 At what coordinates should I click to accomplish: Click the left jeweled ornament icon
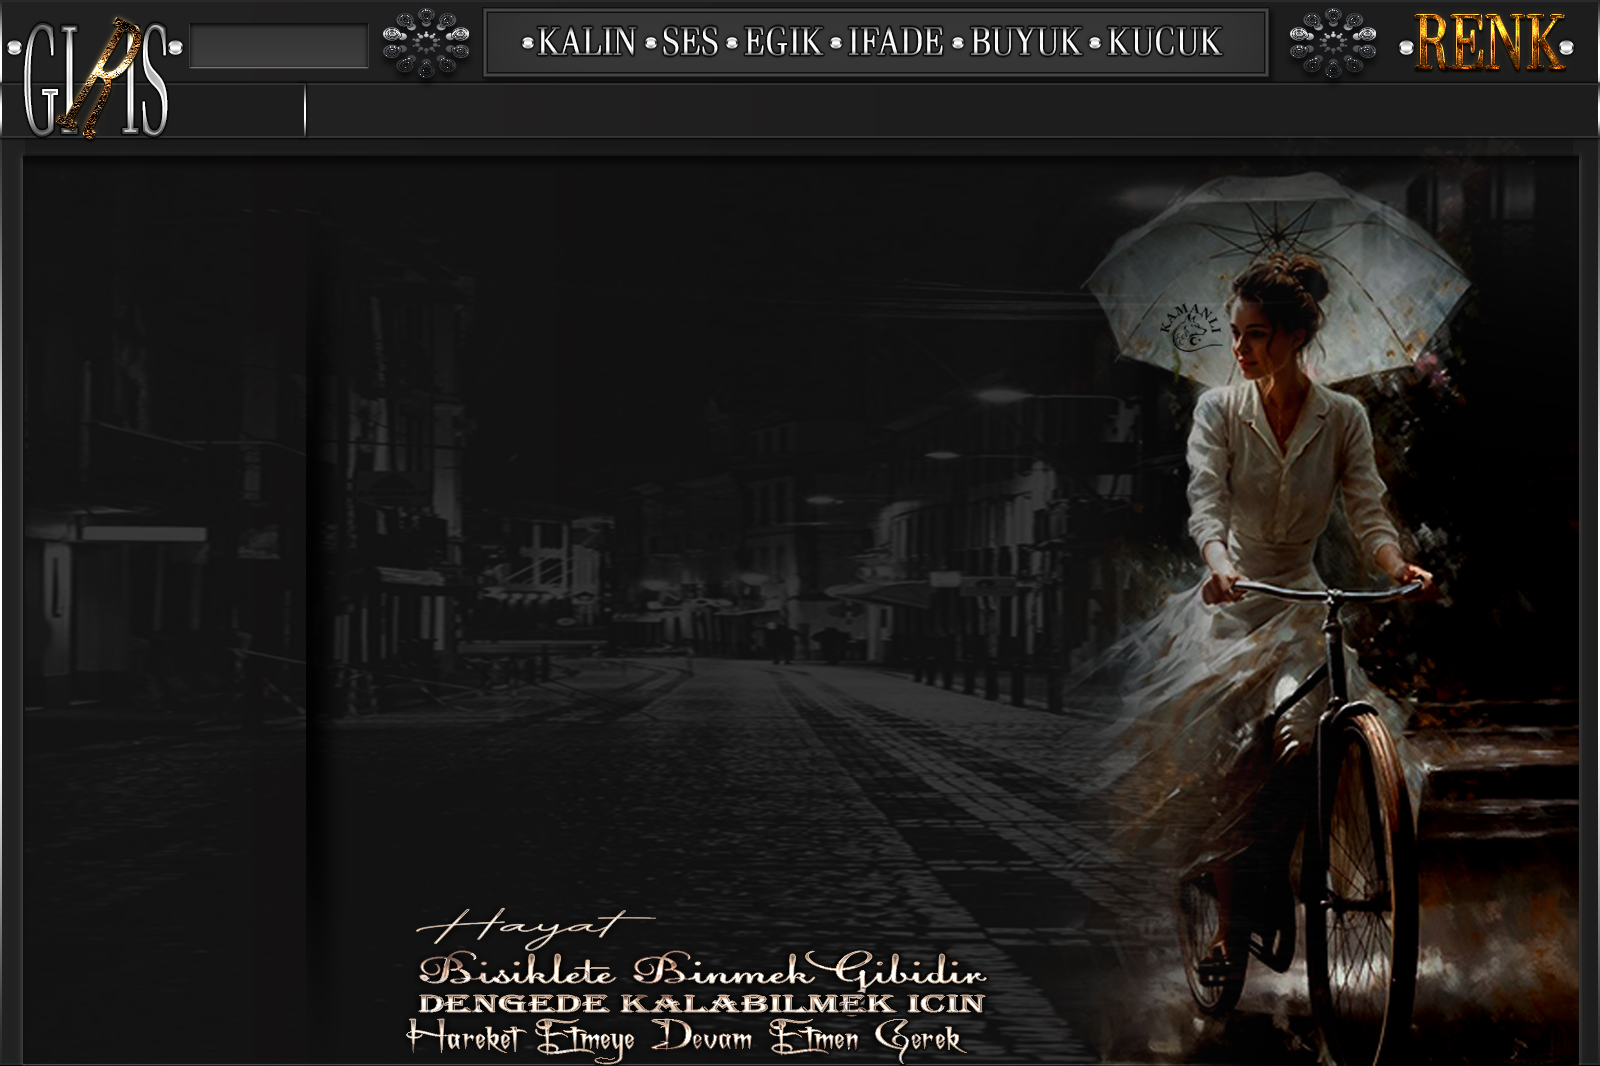pyautogui.click(x=426, y=43)
